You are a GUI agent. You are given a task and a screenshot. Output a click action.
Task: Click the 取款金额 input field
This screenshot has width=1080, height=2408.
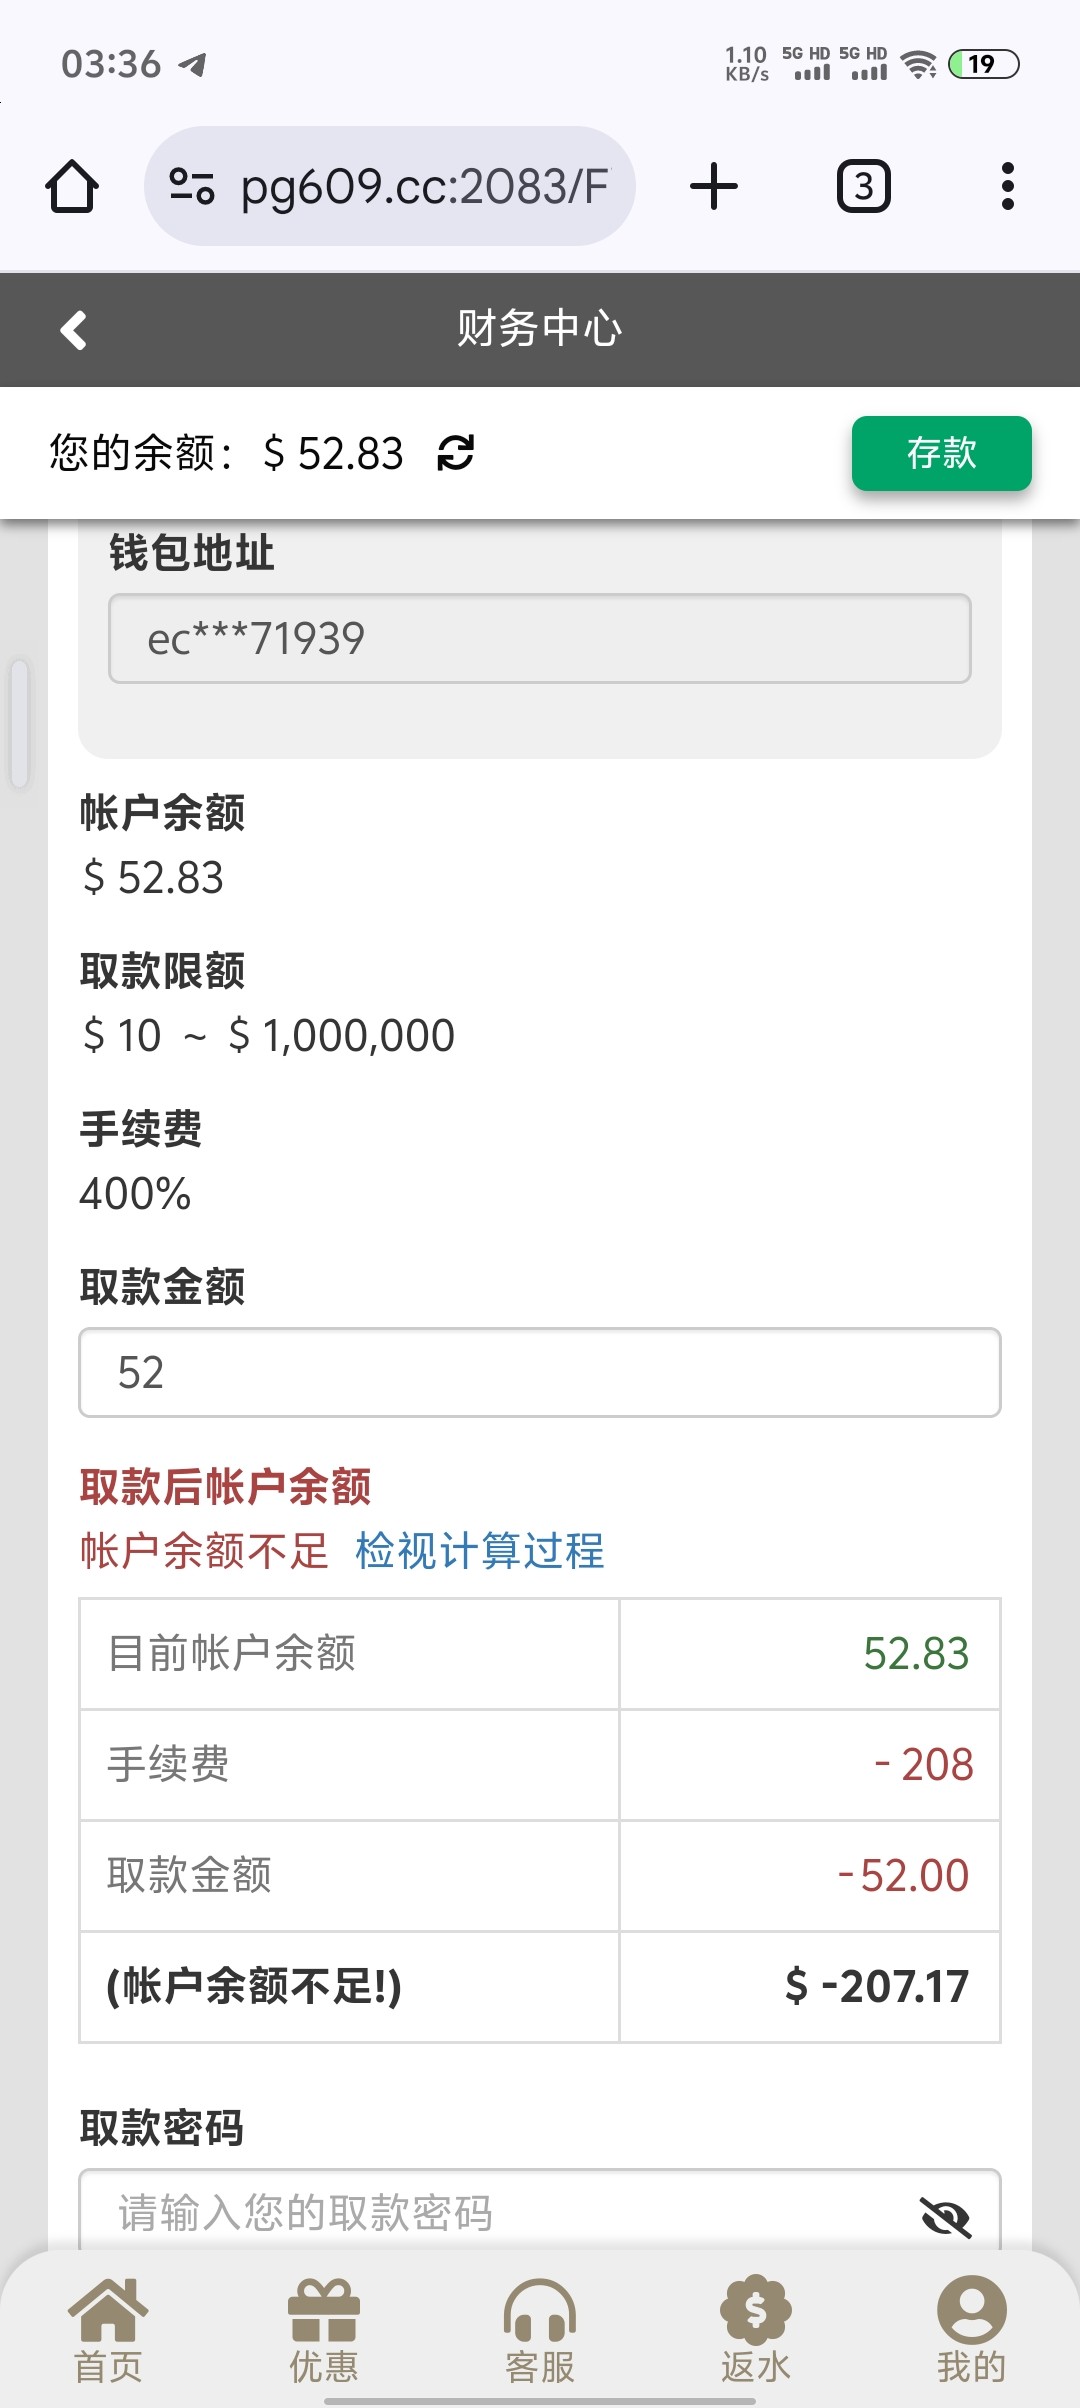pyautogui.click(x=539, y=1373)
